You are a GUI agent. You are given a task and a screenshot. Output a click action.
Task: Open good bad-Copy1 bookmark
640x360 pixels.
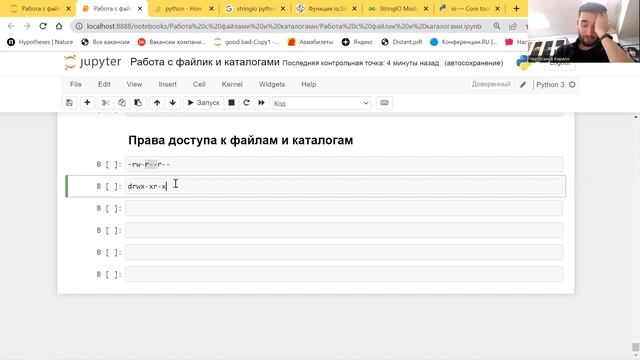click(x=247, y=42)
